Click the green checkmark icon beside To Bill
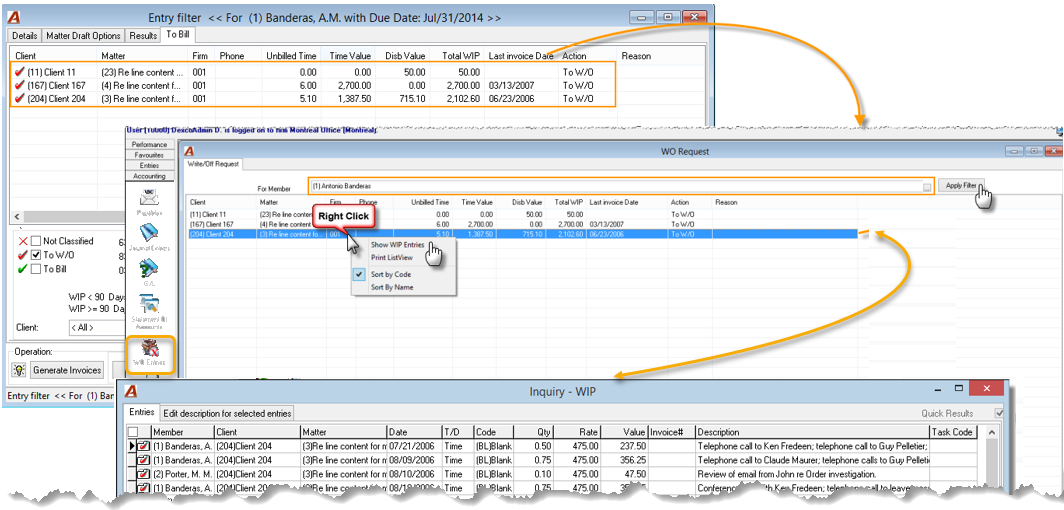 [22, 269]
